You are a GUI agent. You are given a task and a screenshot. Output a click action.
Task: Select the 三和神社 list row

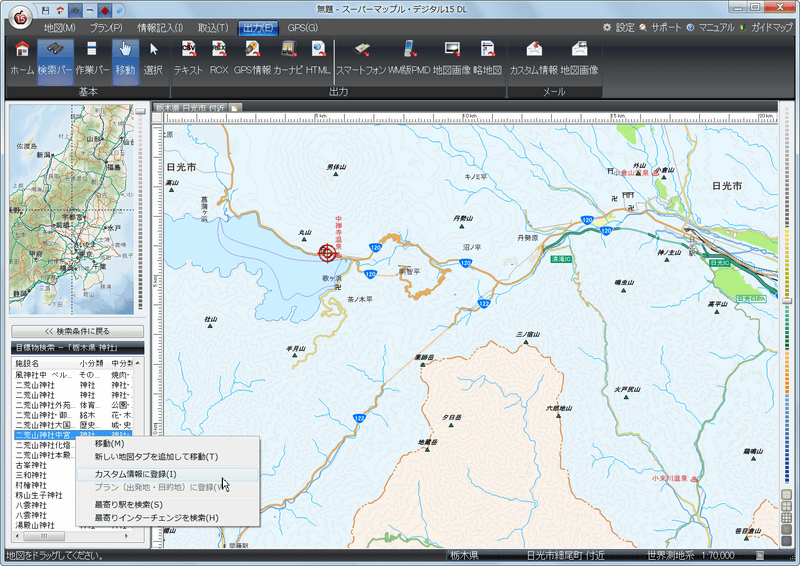[45, 475]
